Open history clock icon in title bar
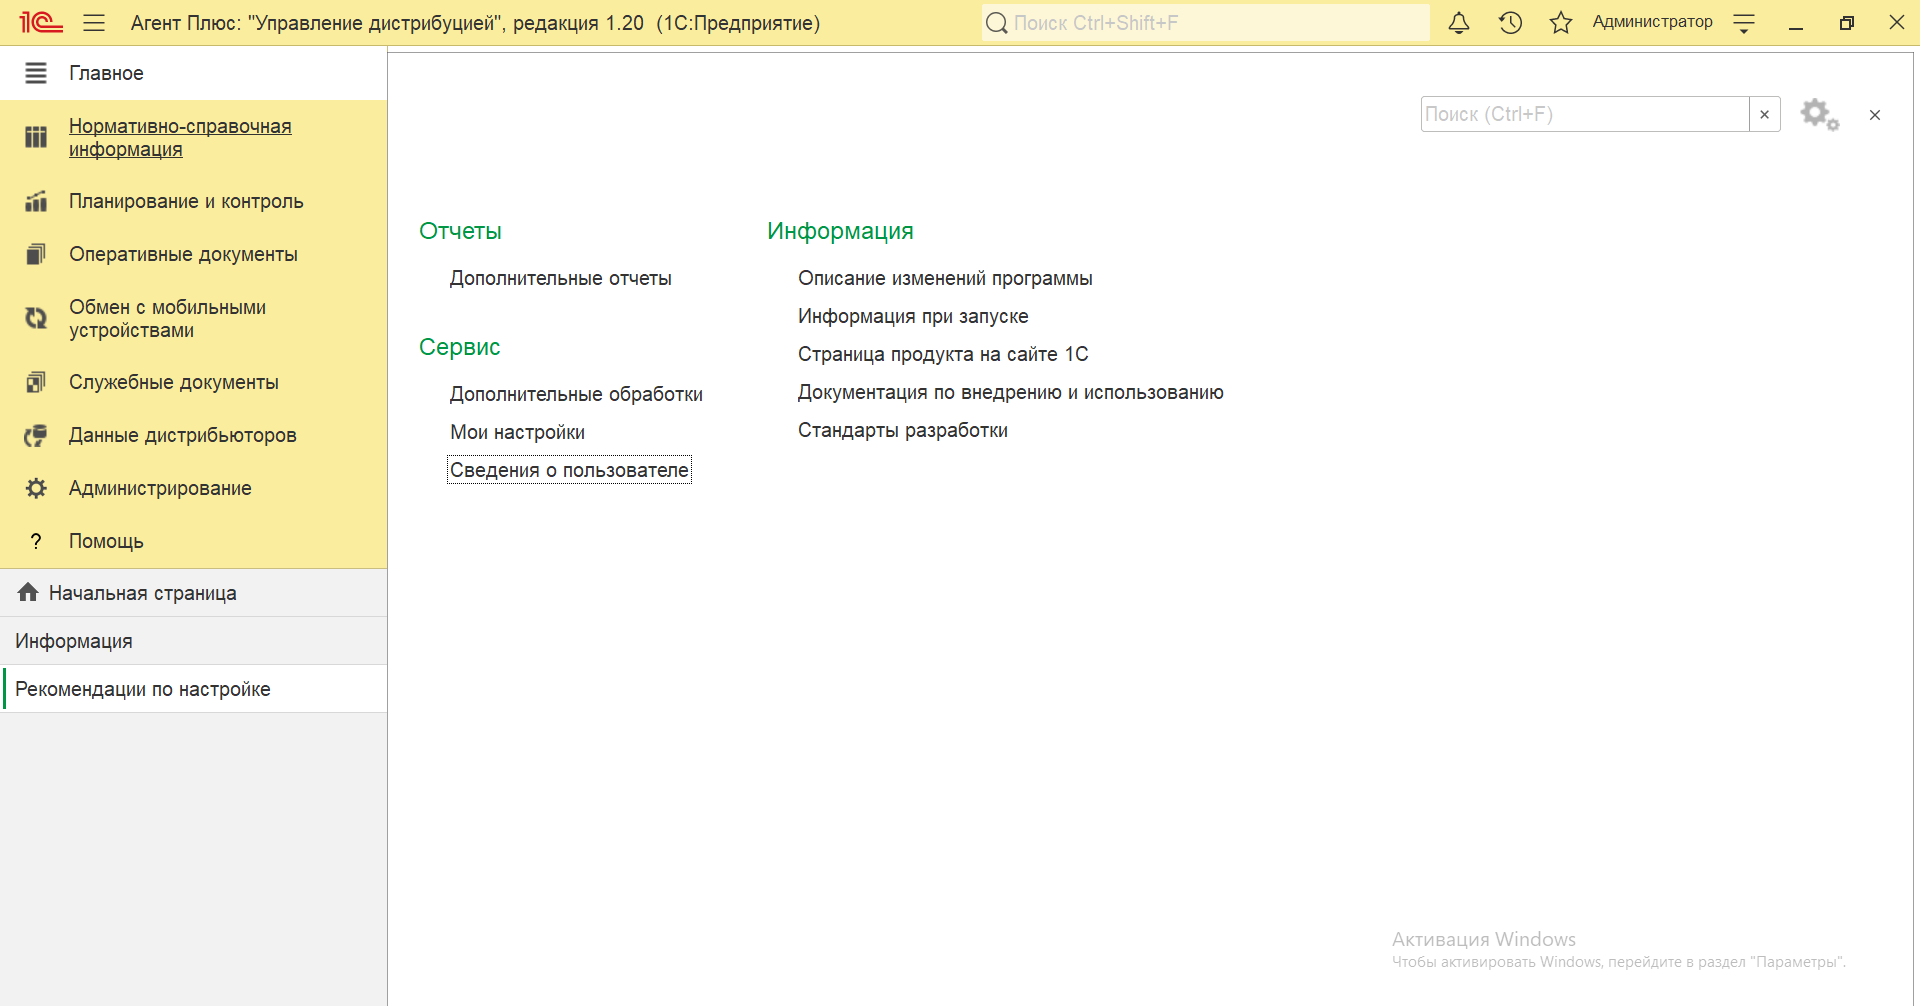This screenshot has height=1006, width=1920. [1510, 23]
